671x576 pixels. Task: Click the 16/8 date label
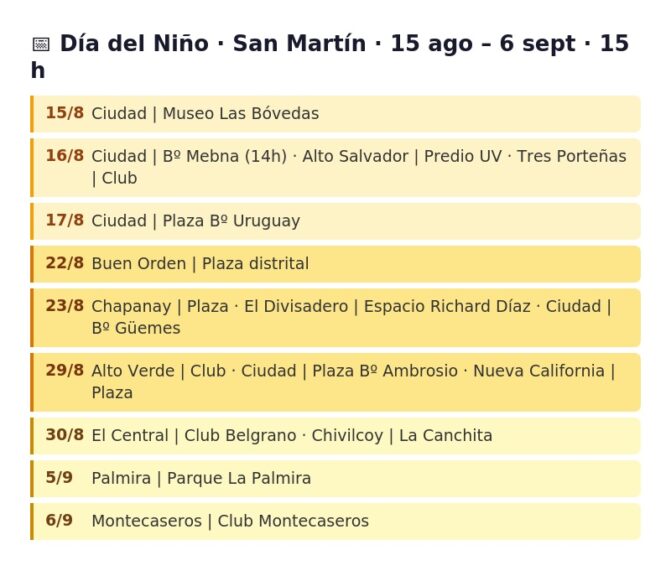(65, 156)
